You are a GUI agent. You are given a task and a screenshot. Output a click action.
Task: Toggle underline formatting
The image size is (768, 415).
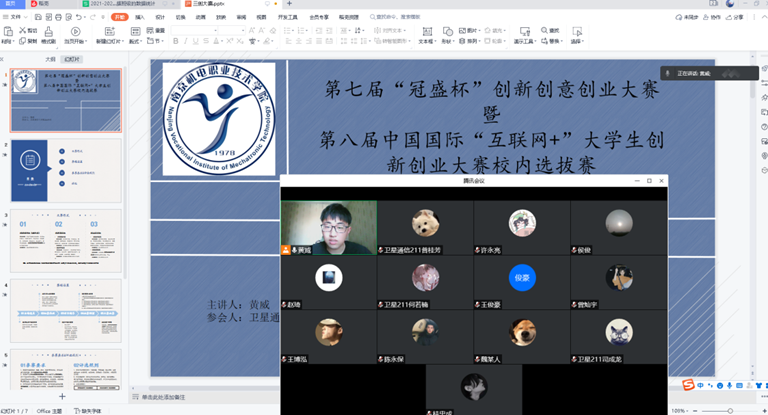tap(194, 42)
